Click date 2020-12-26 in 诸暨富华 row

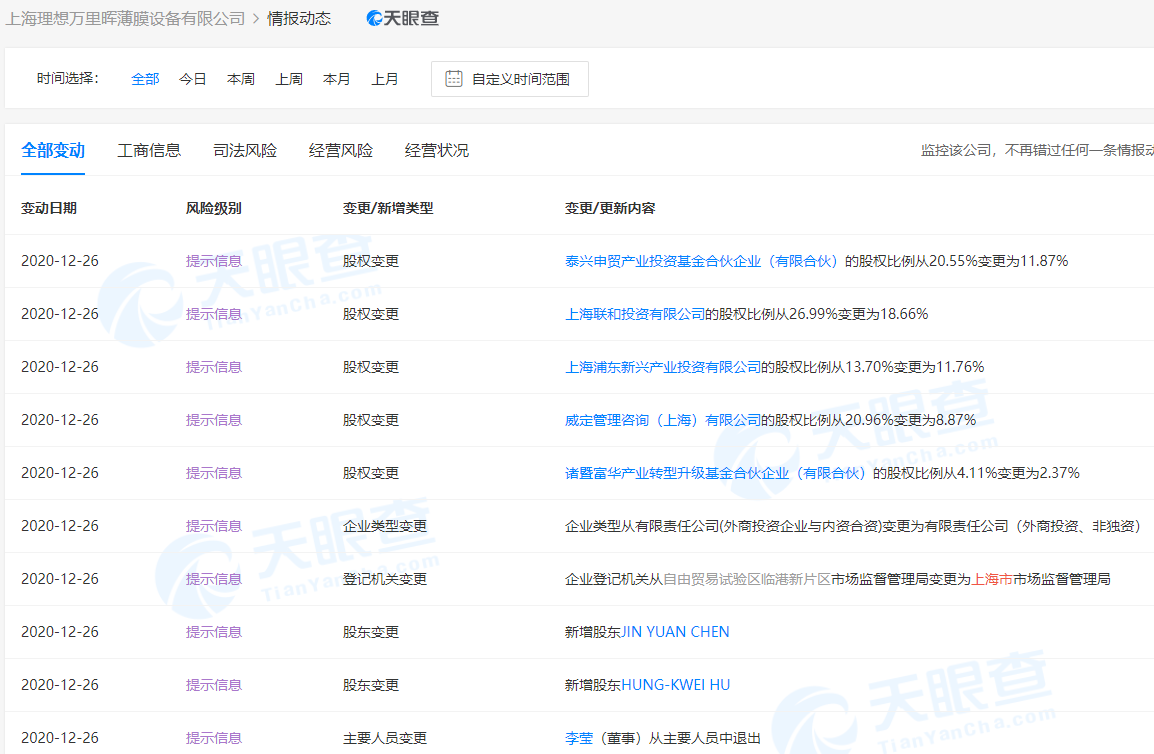pyautogui.click(x=60, y=473)
